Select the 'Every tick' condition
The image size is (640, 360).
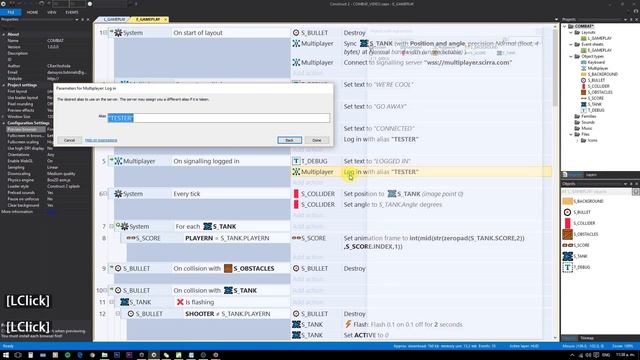(x=187, y=194)
